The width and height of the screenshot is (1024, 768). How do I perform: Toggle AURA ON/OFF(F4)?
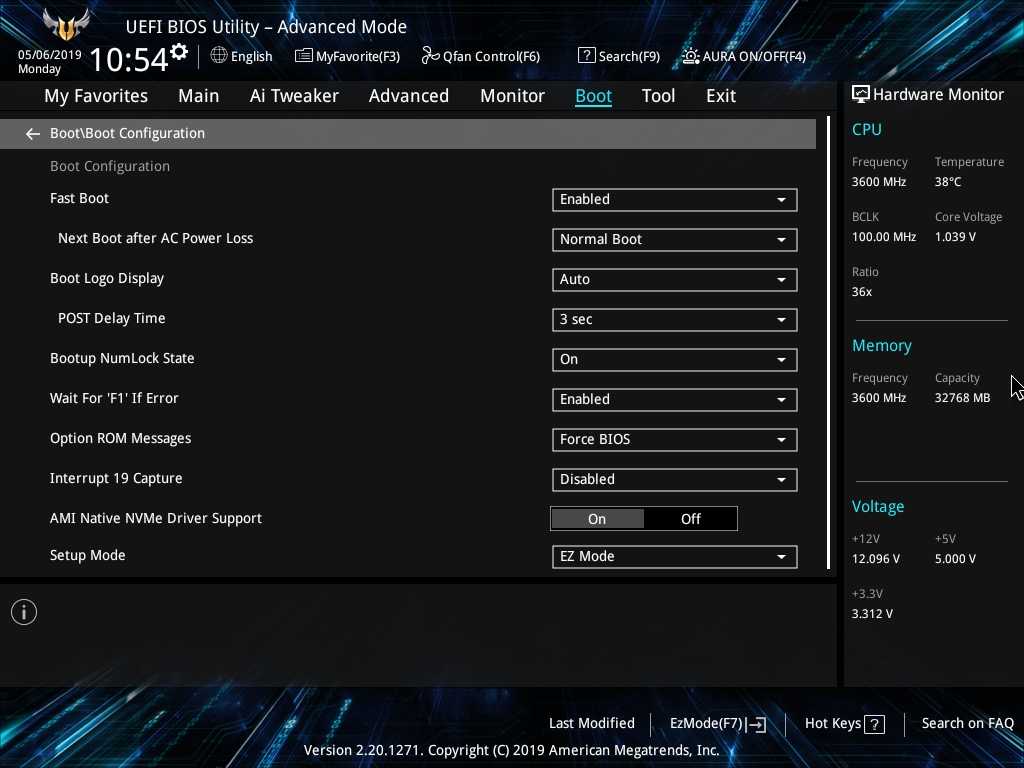pyautogui.click(x=744, y=56)
